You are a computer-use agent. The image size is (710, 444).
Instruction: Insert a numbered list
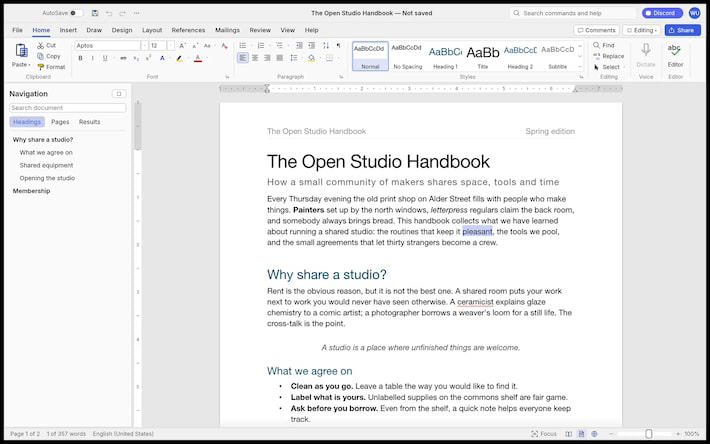261,46
